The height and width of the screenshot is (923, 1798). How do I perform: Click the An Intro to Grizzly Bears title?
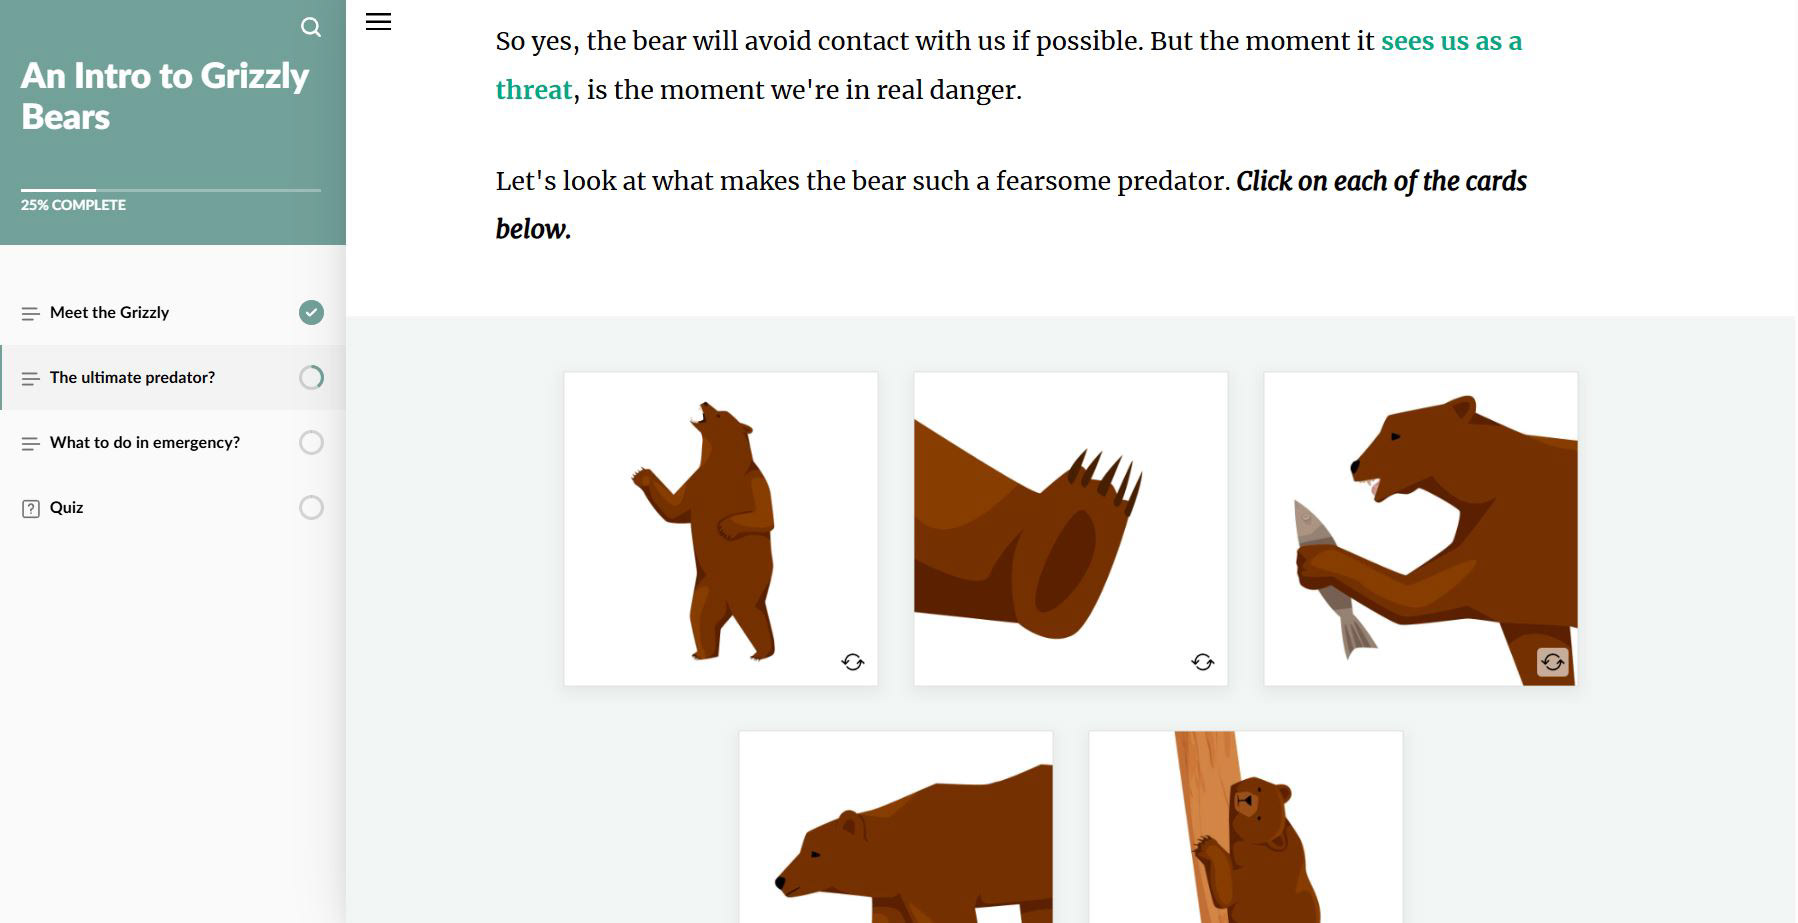[165, 96]
